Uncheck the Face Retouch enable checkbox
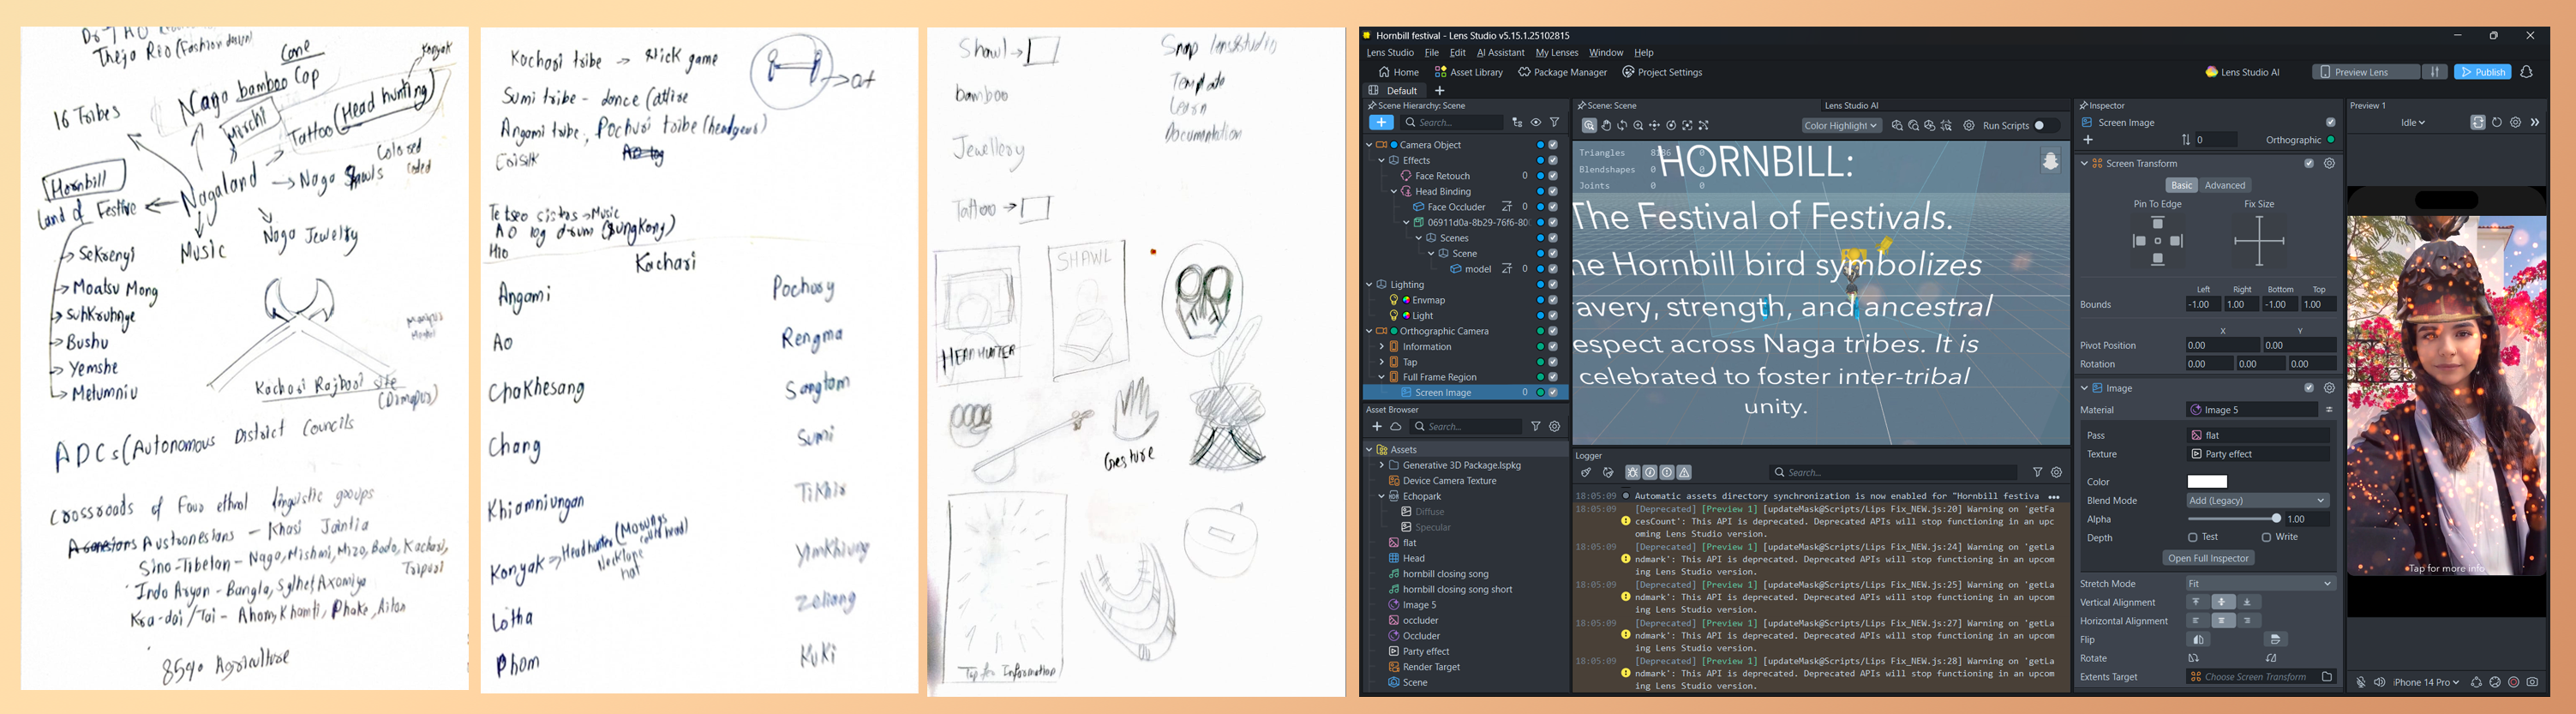Viewport: 2576px width, 714px height. coord(1553,176)
